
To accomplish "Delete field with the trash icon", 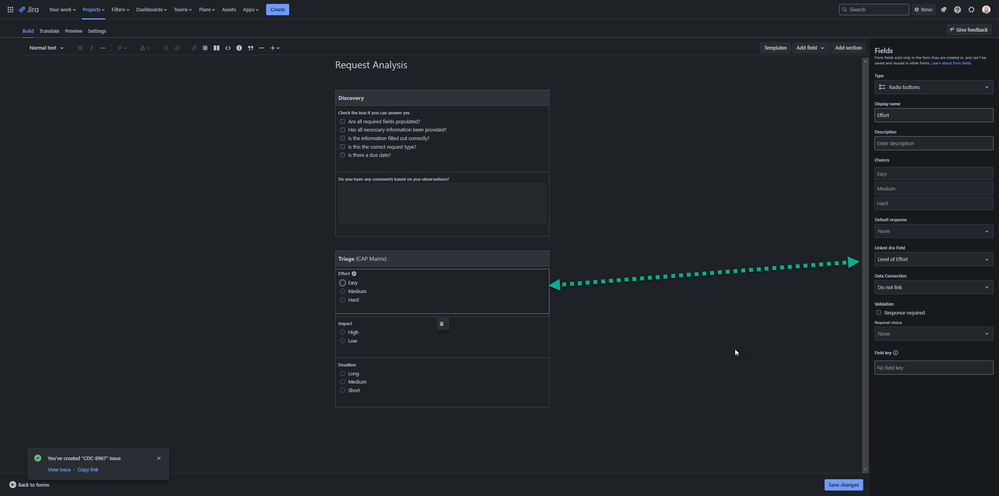I will point(442,324).
